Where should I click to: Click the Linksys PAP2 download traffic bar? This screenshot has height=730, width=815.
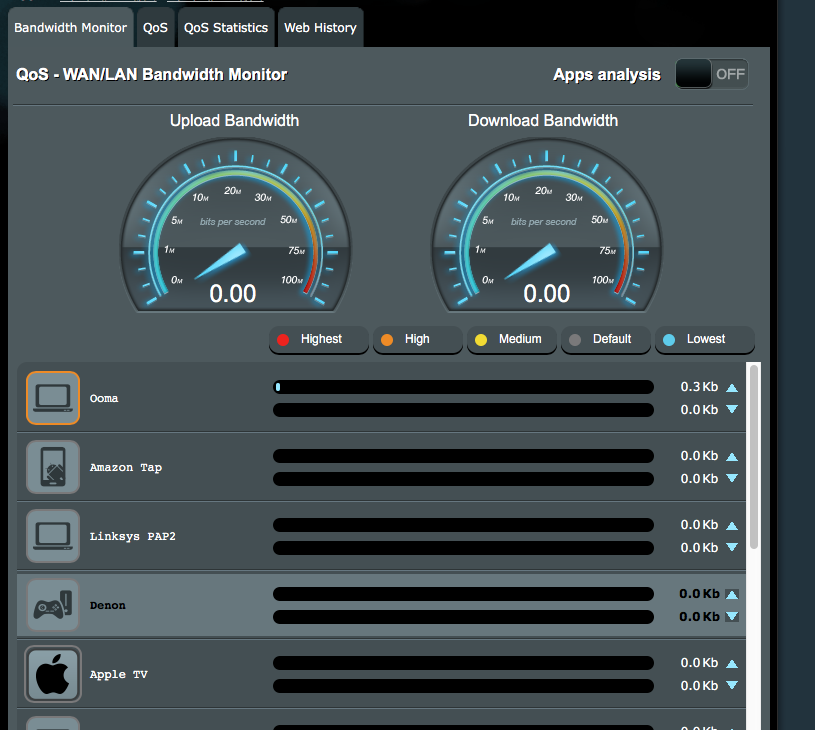click(463, 548)
